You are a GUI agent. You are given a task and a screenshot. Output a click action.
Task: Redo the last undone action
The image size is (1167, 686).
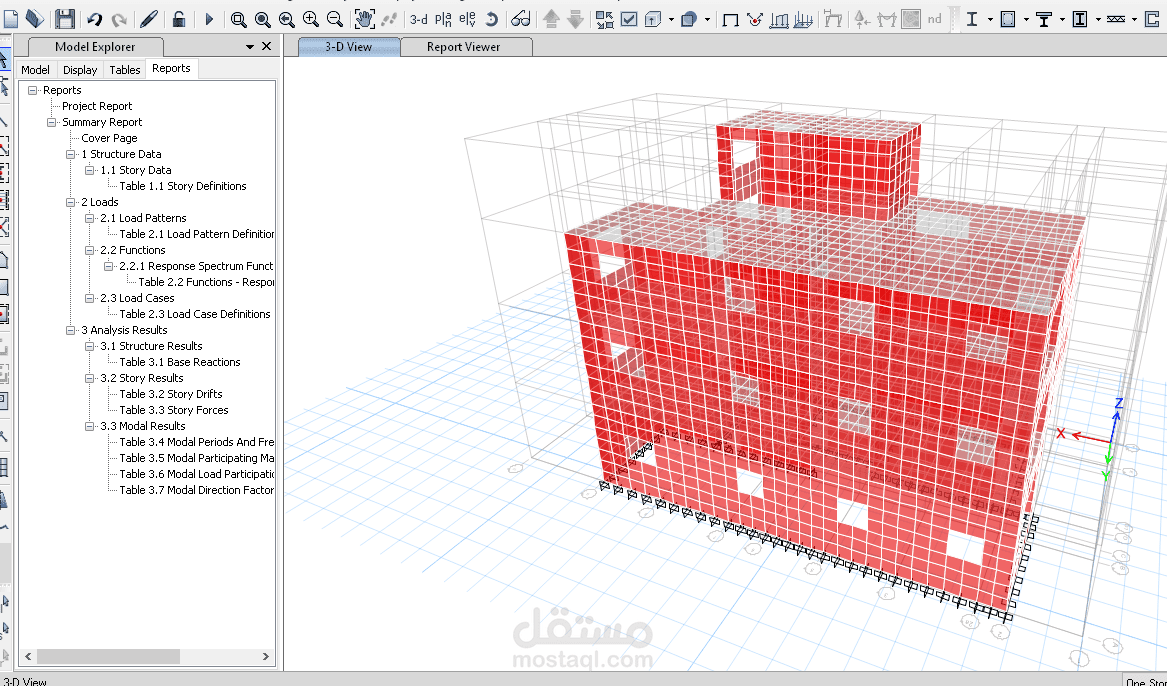tap(119, 19)
